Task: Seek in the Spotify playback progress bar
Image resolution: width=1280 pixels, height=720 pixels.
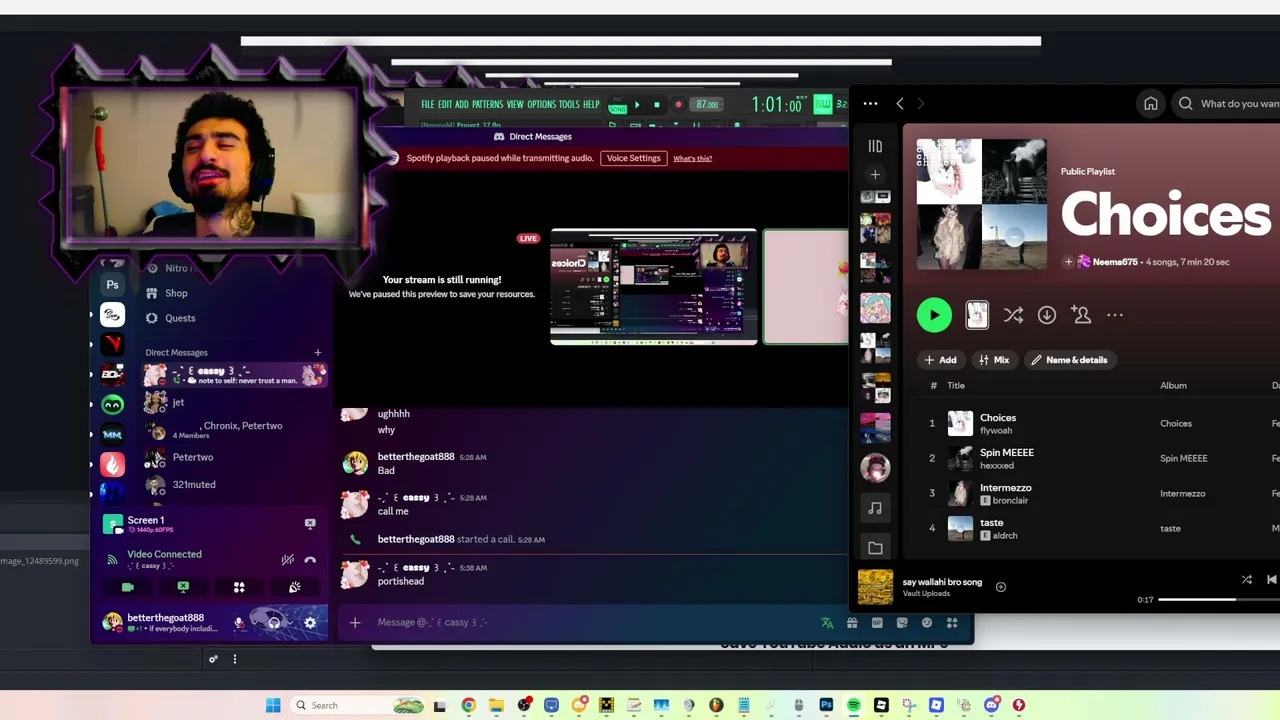Action: [x=1219, y=599]
